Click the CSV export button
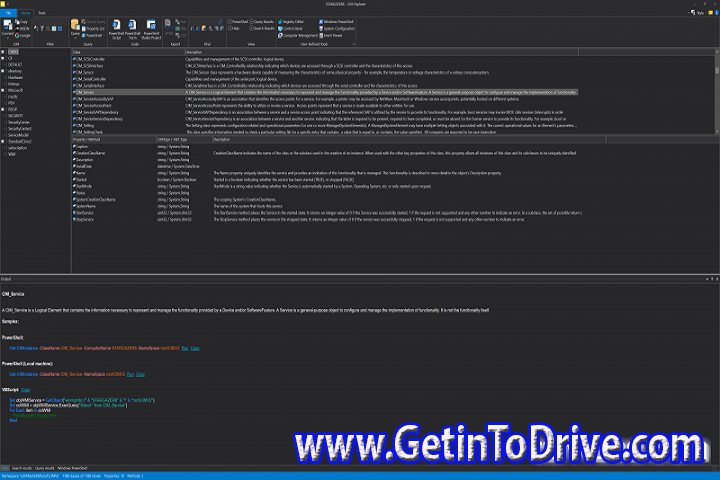The image size is (720, 480). [x=180, y=35]
